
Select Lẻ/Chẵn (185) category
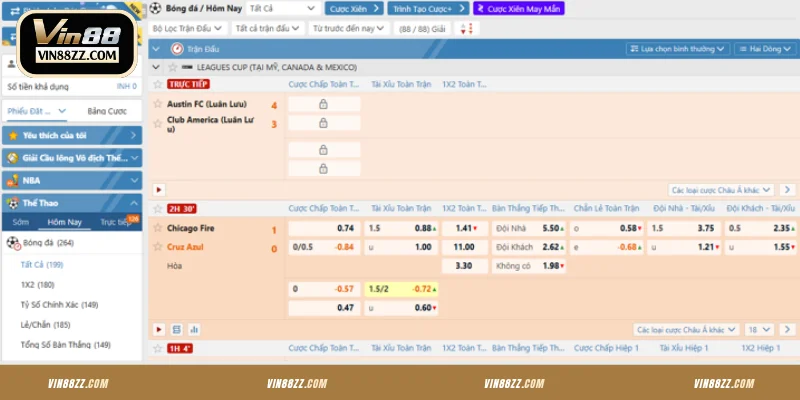[x=45, y=325]
